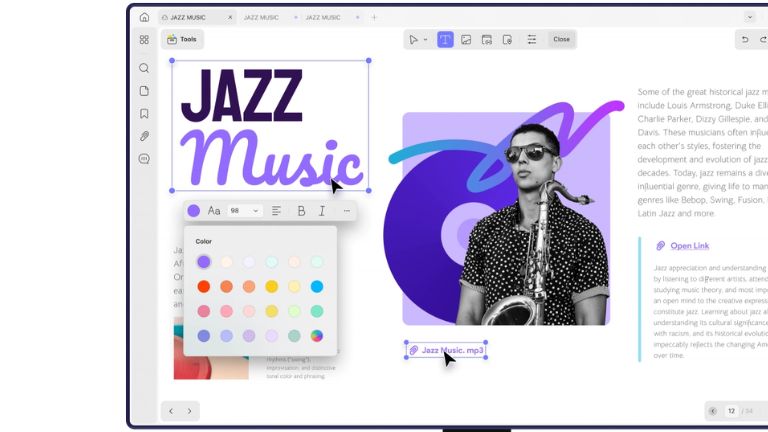
Task: Click inside the JAZZ heading text
Action: pos(242,95)
